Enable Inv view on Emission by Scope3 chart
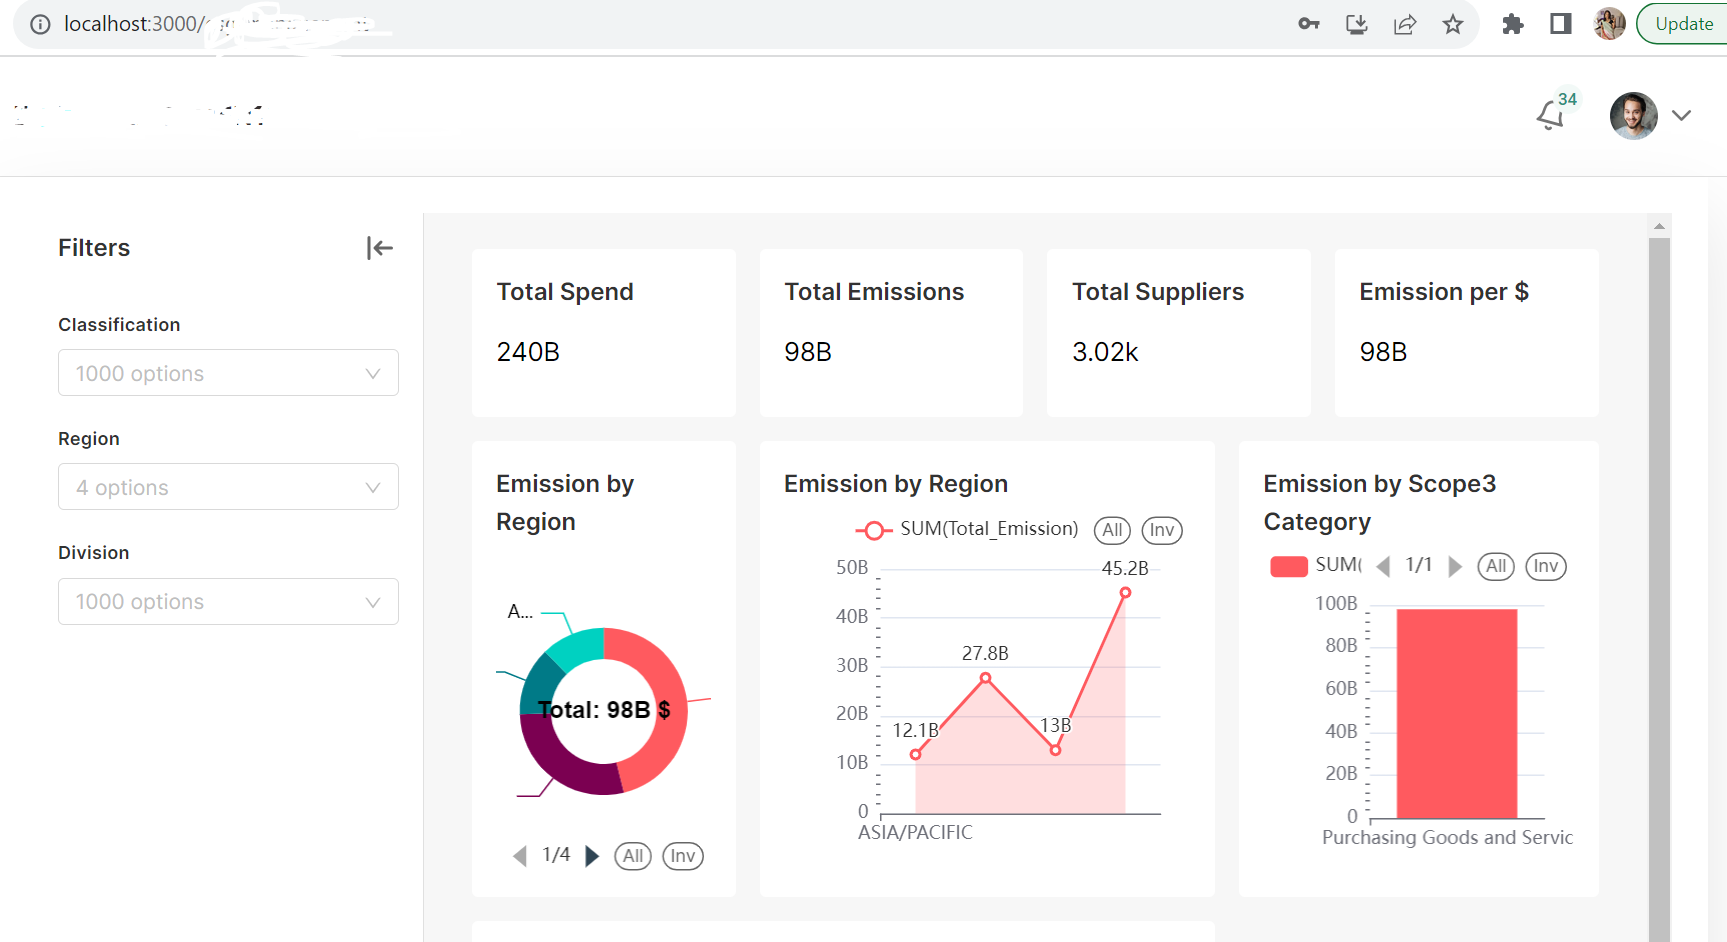The image size is (1727, 942). 1545,566
